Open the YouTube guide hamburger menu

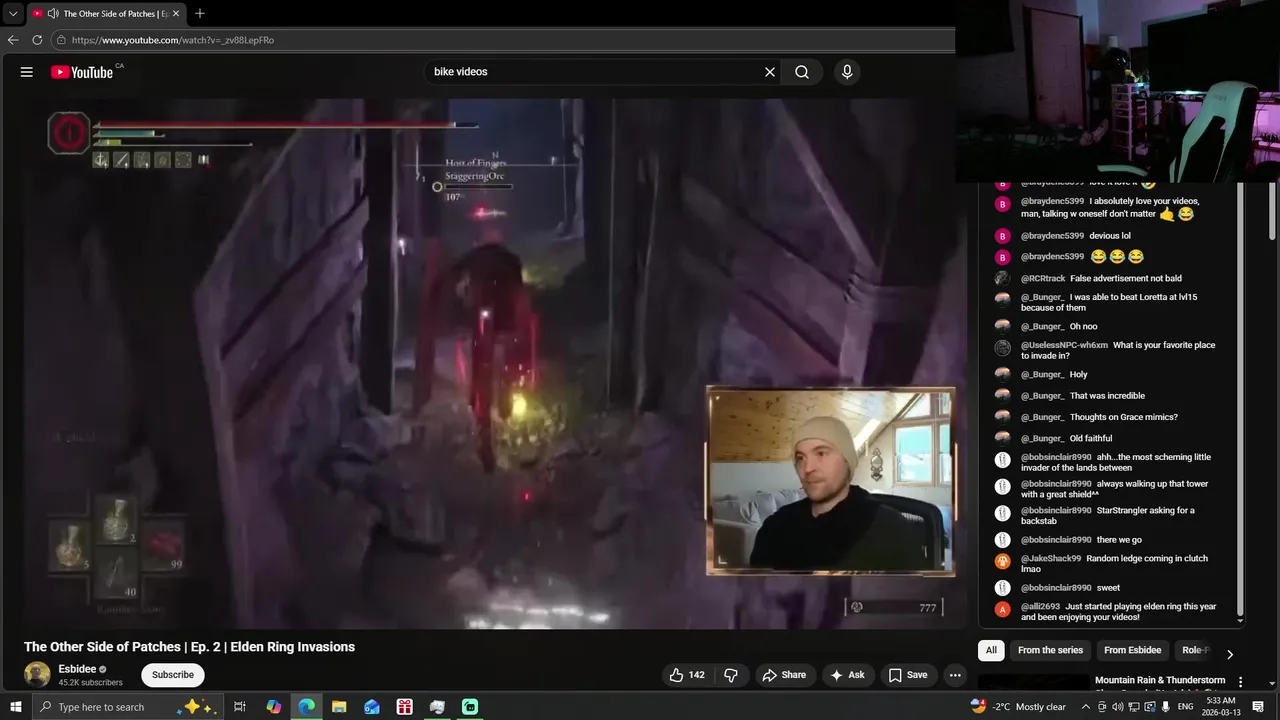click(27, 72)
